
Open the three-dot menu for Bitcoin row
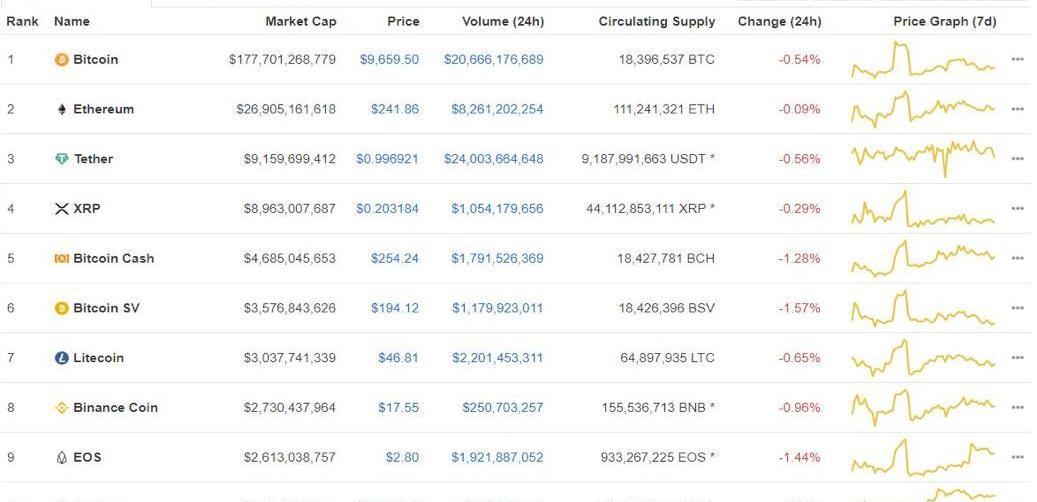pos(1017,60)
